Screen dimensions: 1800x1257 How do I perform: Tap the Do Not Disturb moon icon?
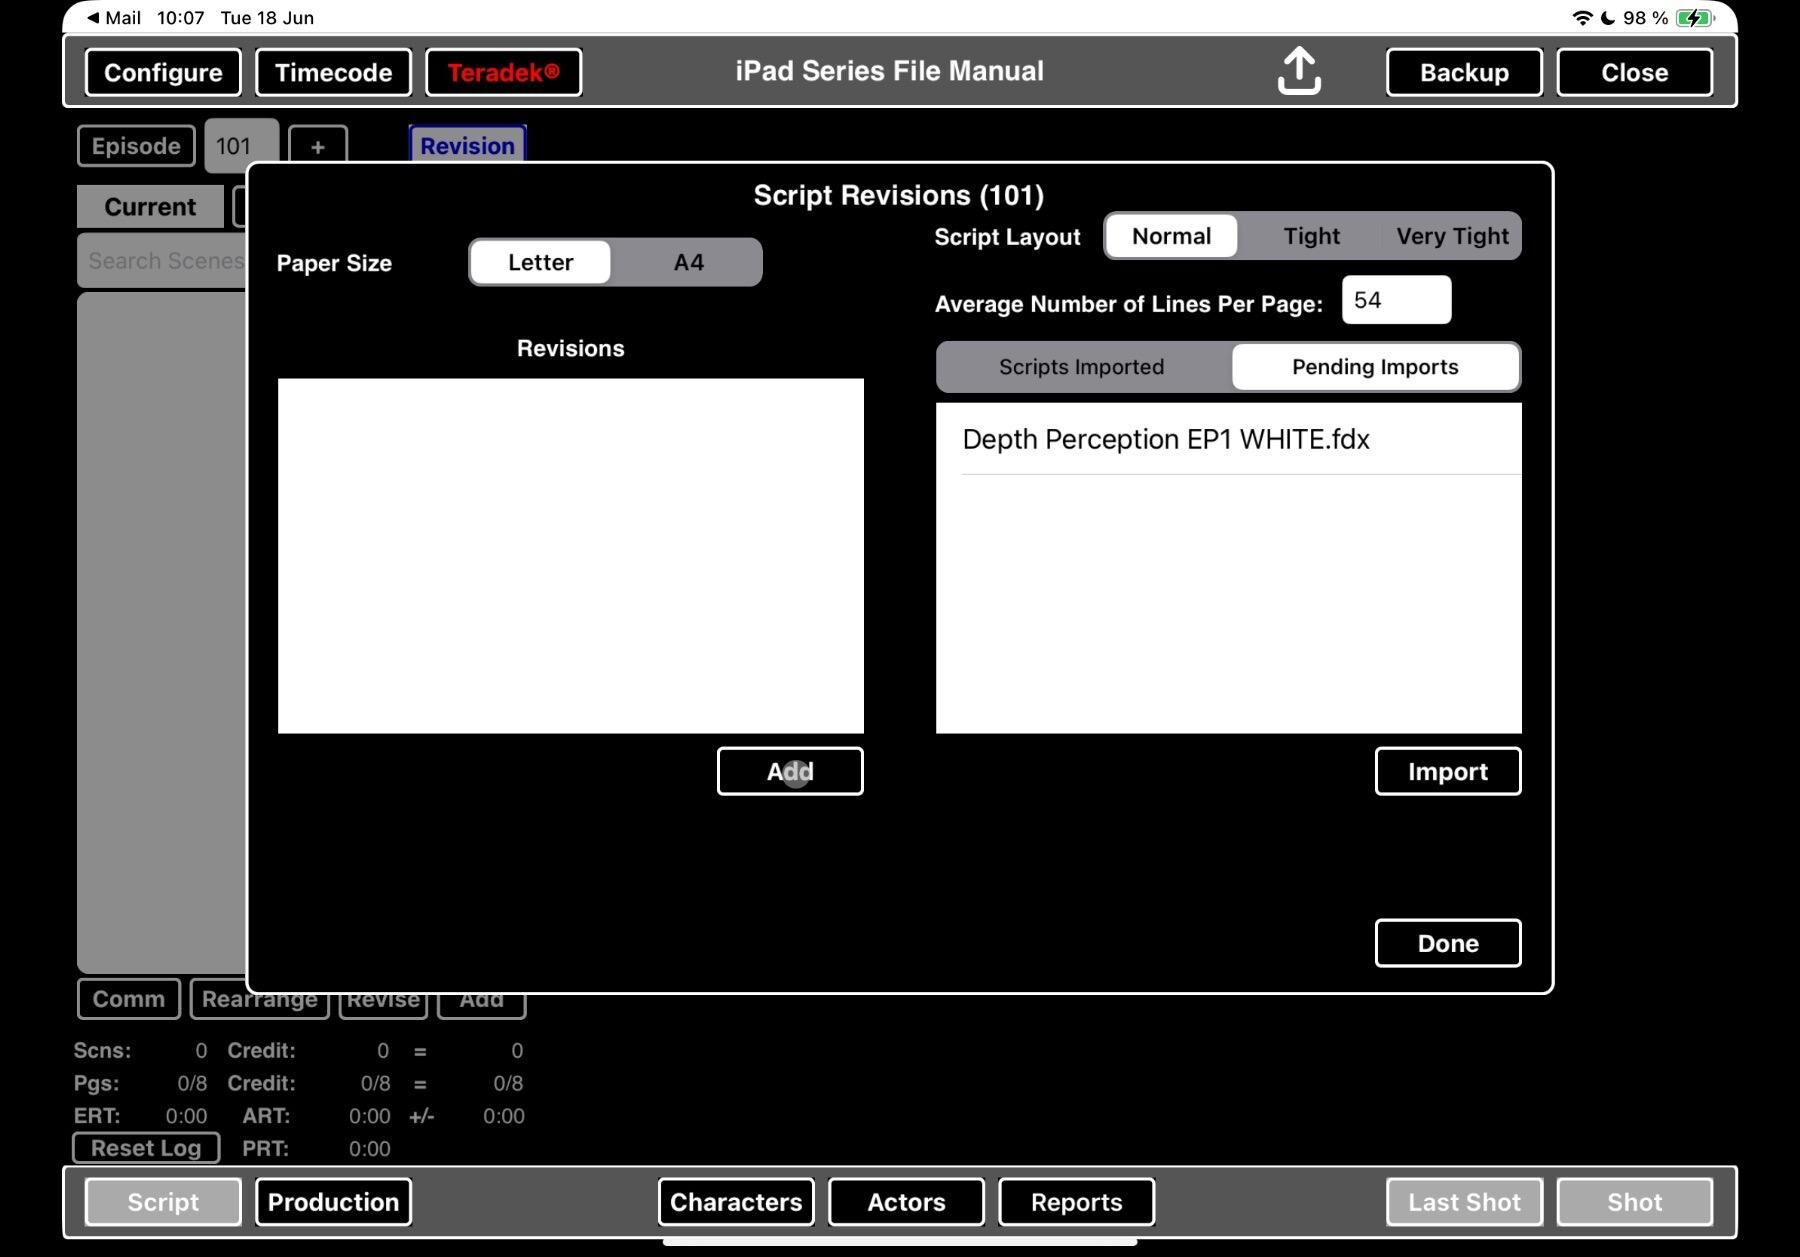1608,18
